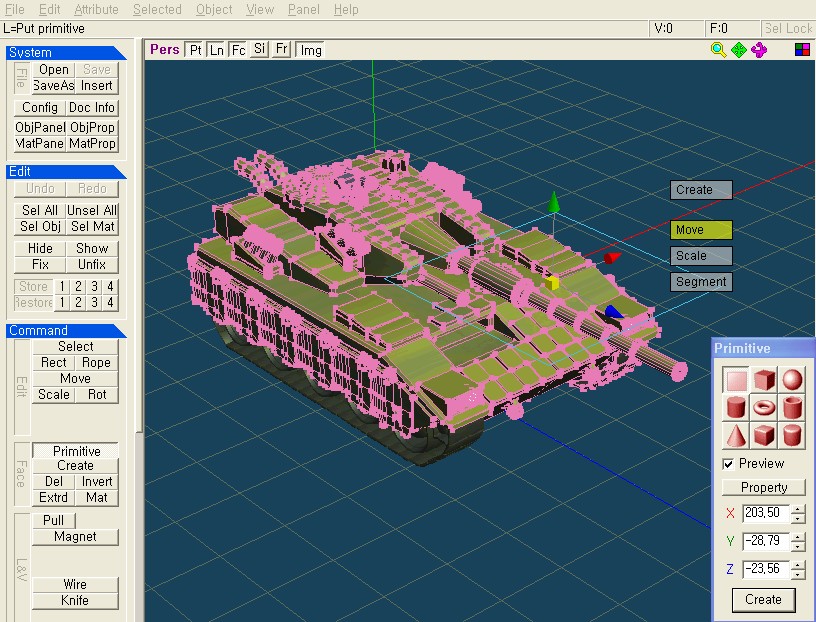Viewport: 816px width, 622px height.
Task: Collapse the System panel header
Action: [x=66, y=53]
